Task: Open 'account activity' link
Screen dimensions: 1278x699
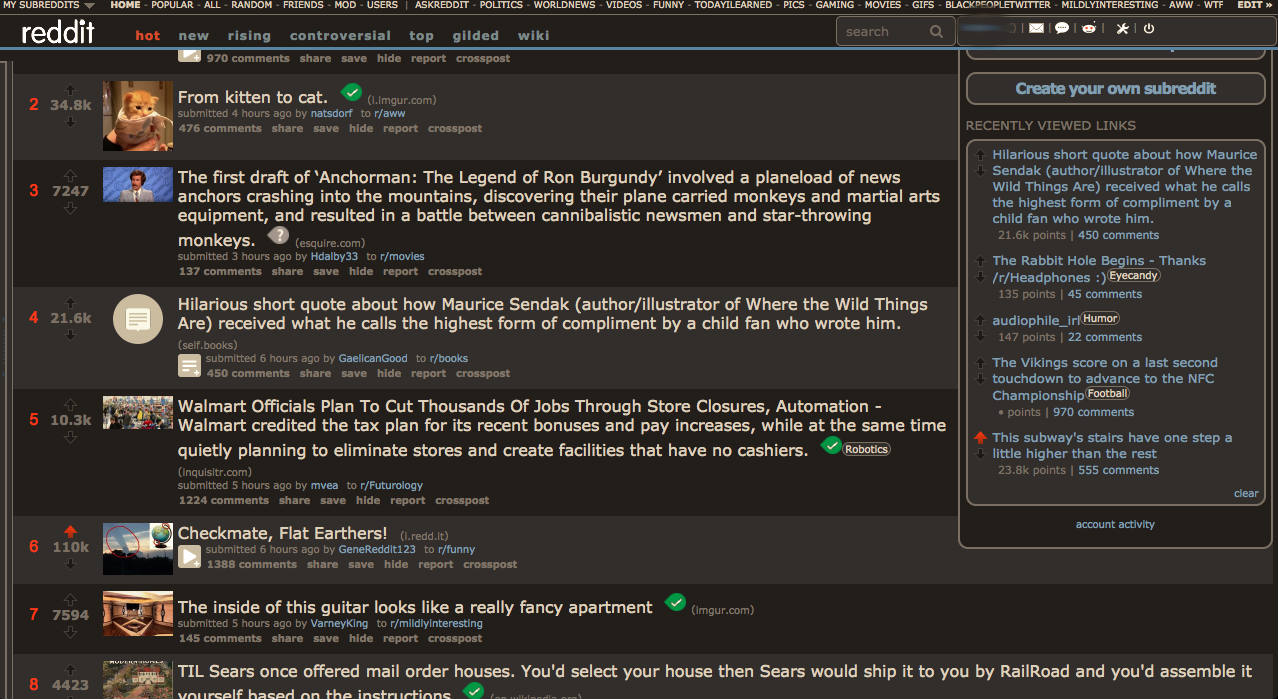Action: tap(1115, 524)
